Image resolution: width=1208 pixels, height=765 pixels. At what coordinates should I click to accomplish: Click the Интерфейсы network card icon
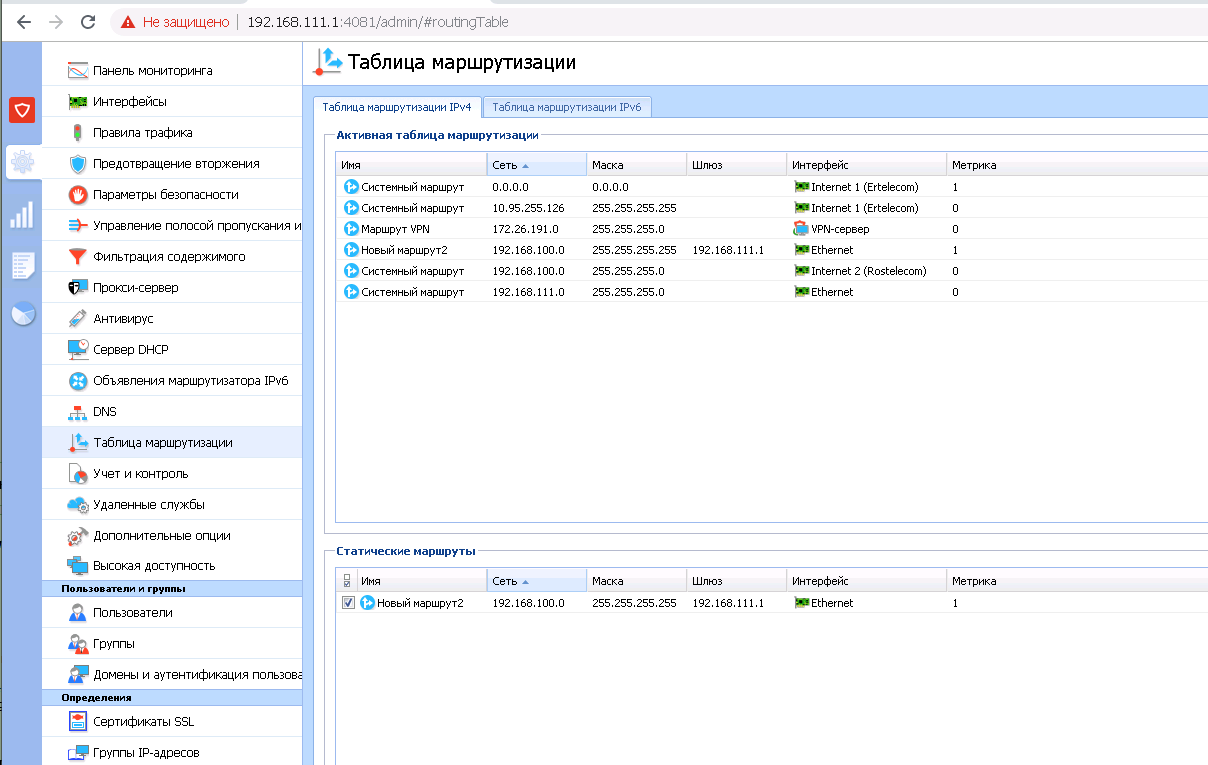pos(78,102)
